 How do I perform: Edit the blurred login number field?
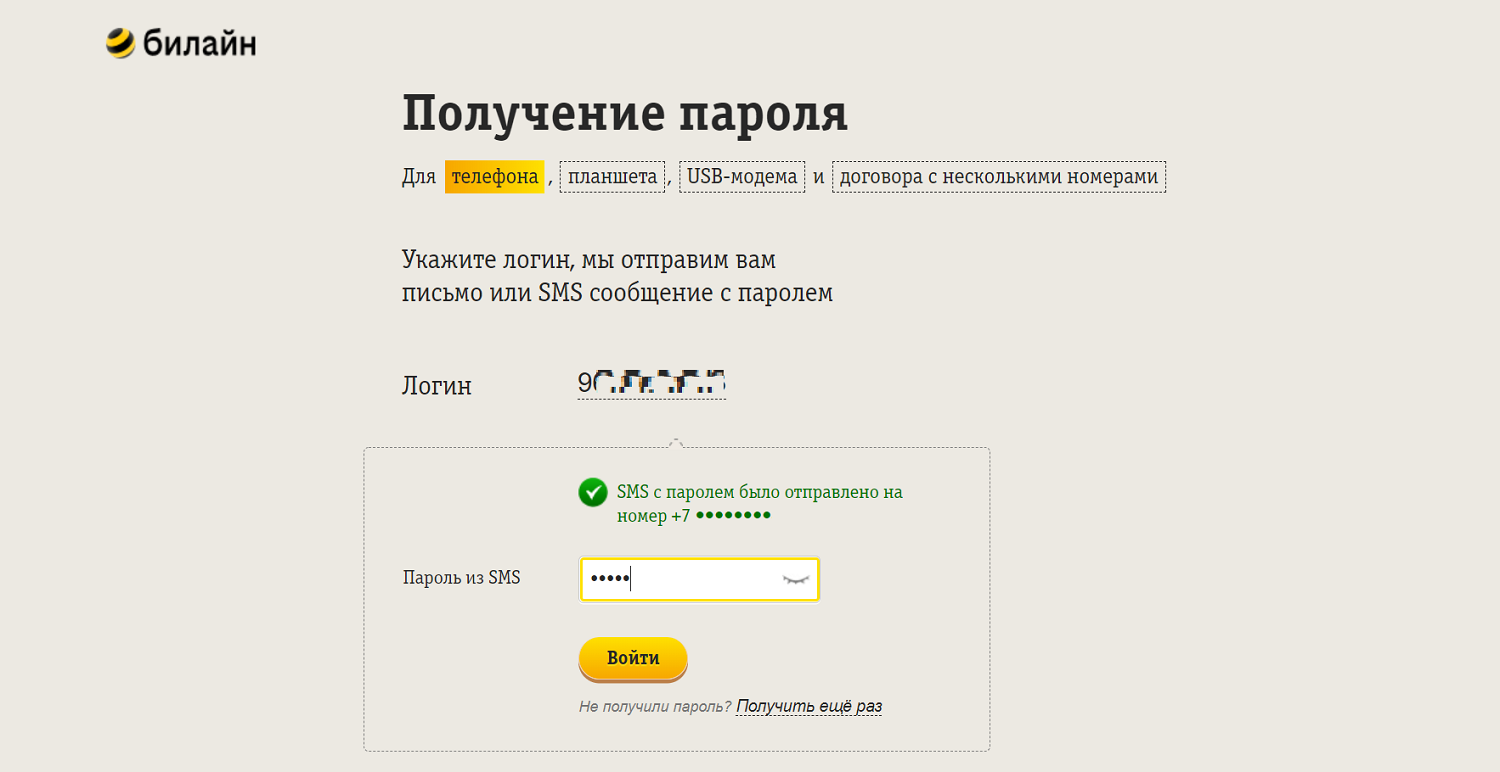tap(651, 383)
